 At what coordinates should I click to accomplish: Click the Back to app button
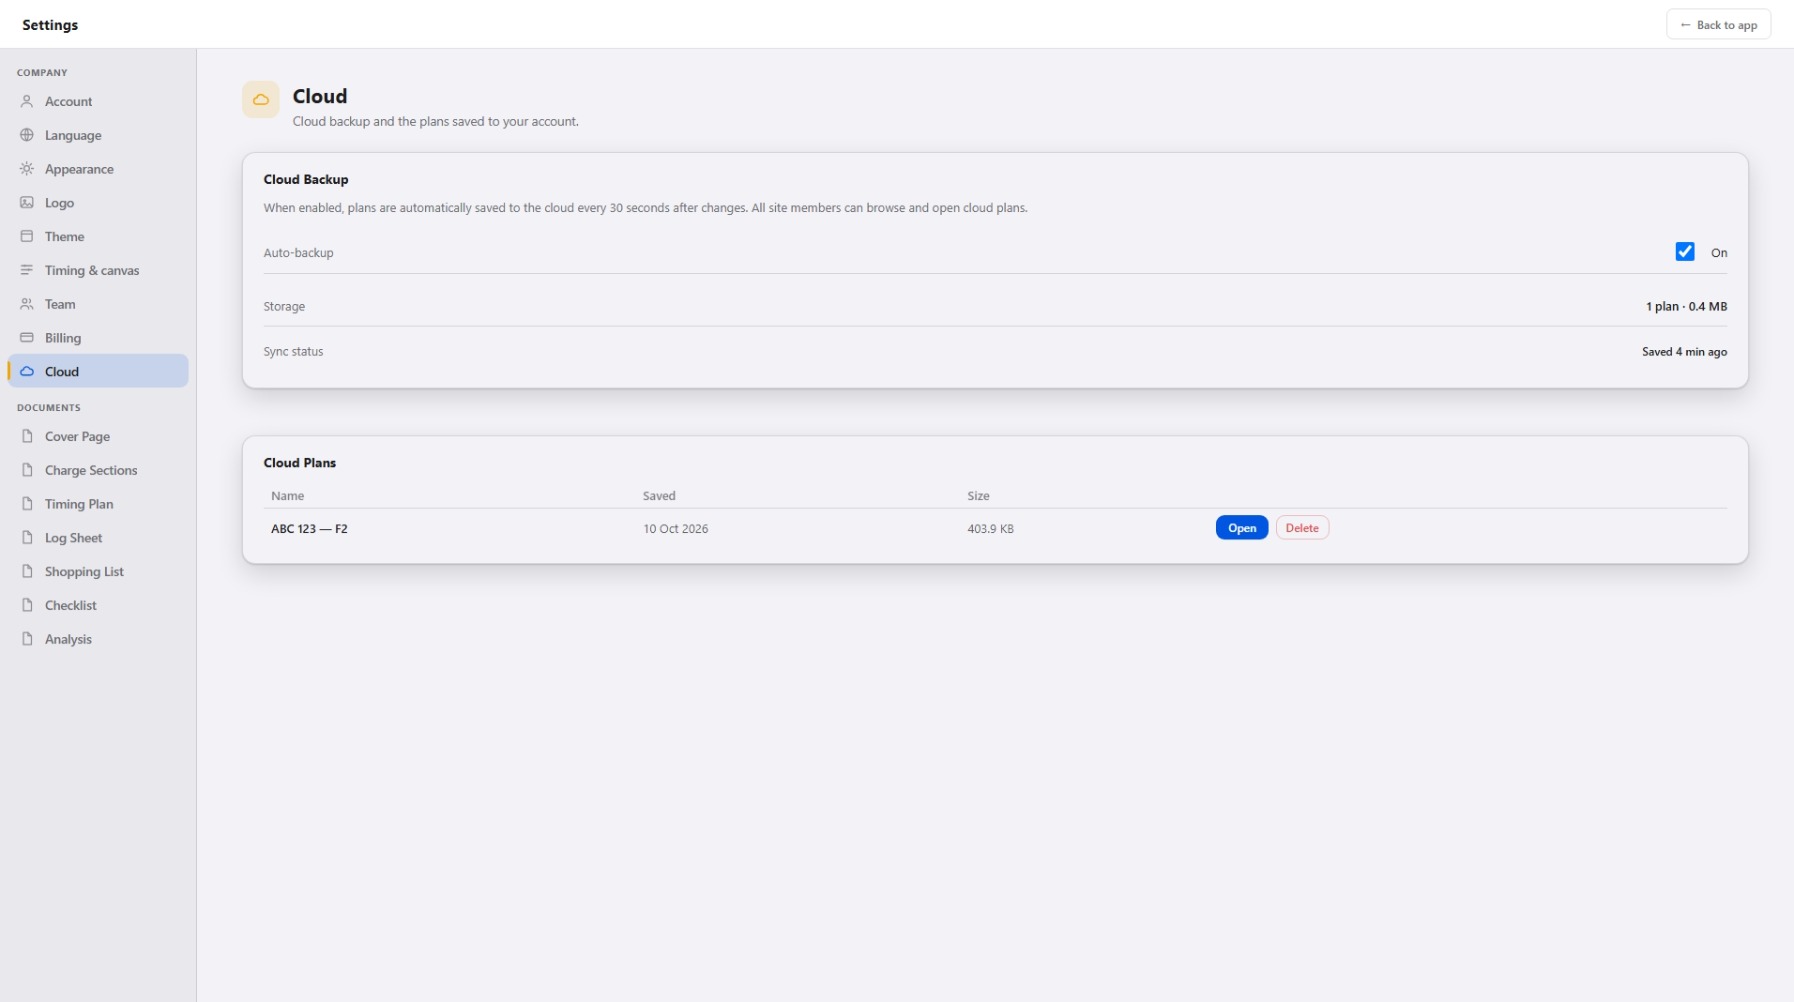[x=1718, y=25]
